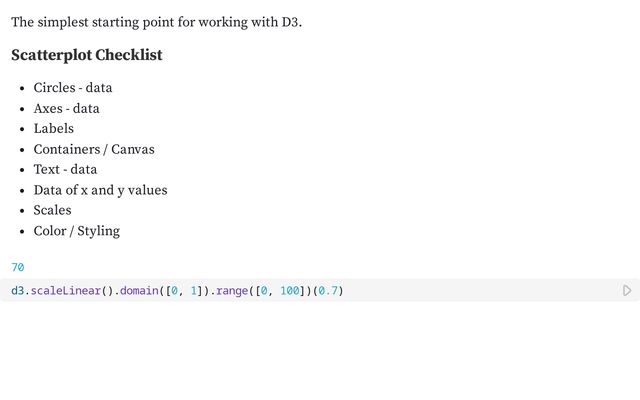Click the 'Data of x and y values' item

click(x=100, y=190)
